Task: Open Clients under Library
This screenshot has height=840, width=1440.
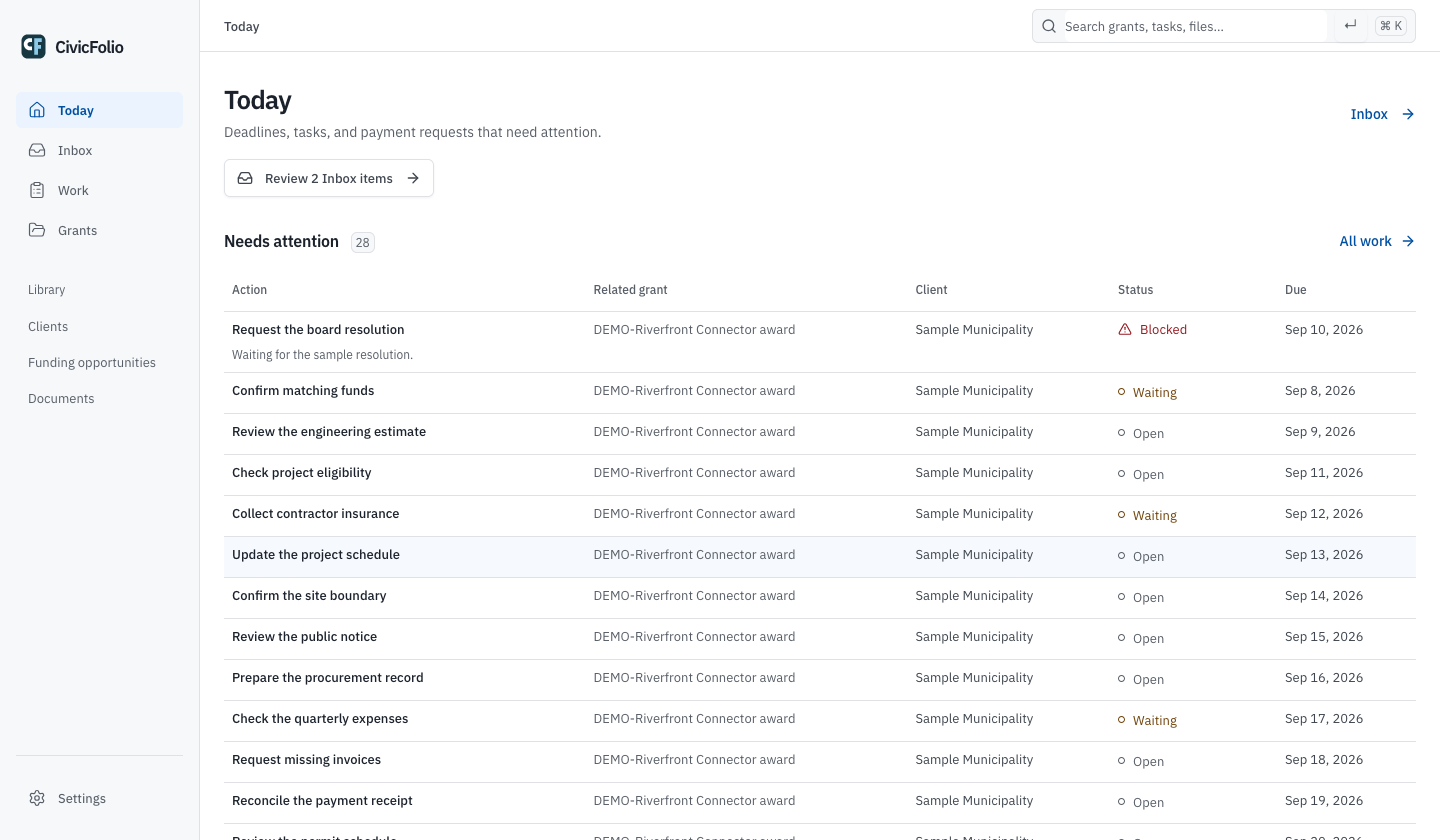Action: [48, 326]
